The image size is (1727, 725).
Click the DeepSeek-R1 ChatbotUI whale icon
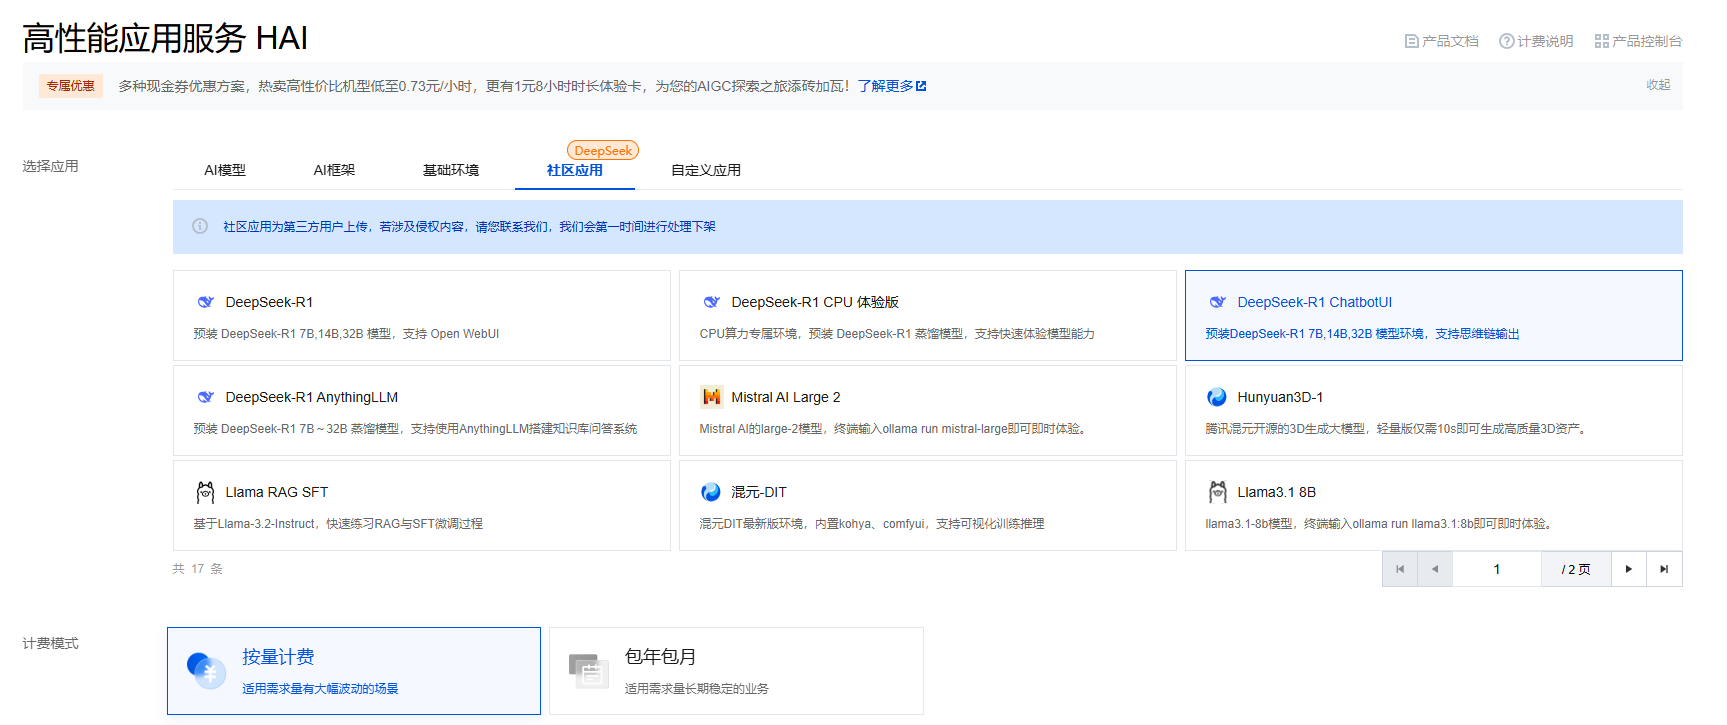1217,302
